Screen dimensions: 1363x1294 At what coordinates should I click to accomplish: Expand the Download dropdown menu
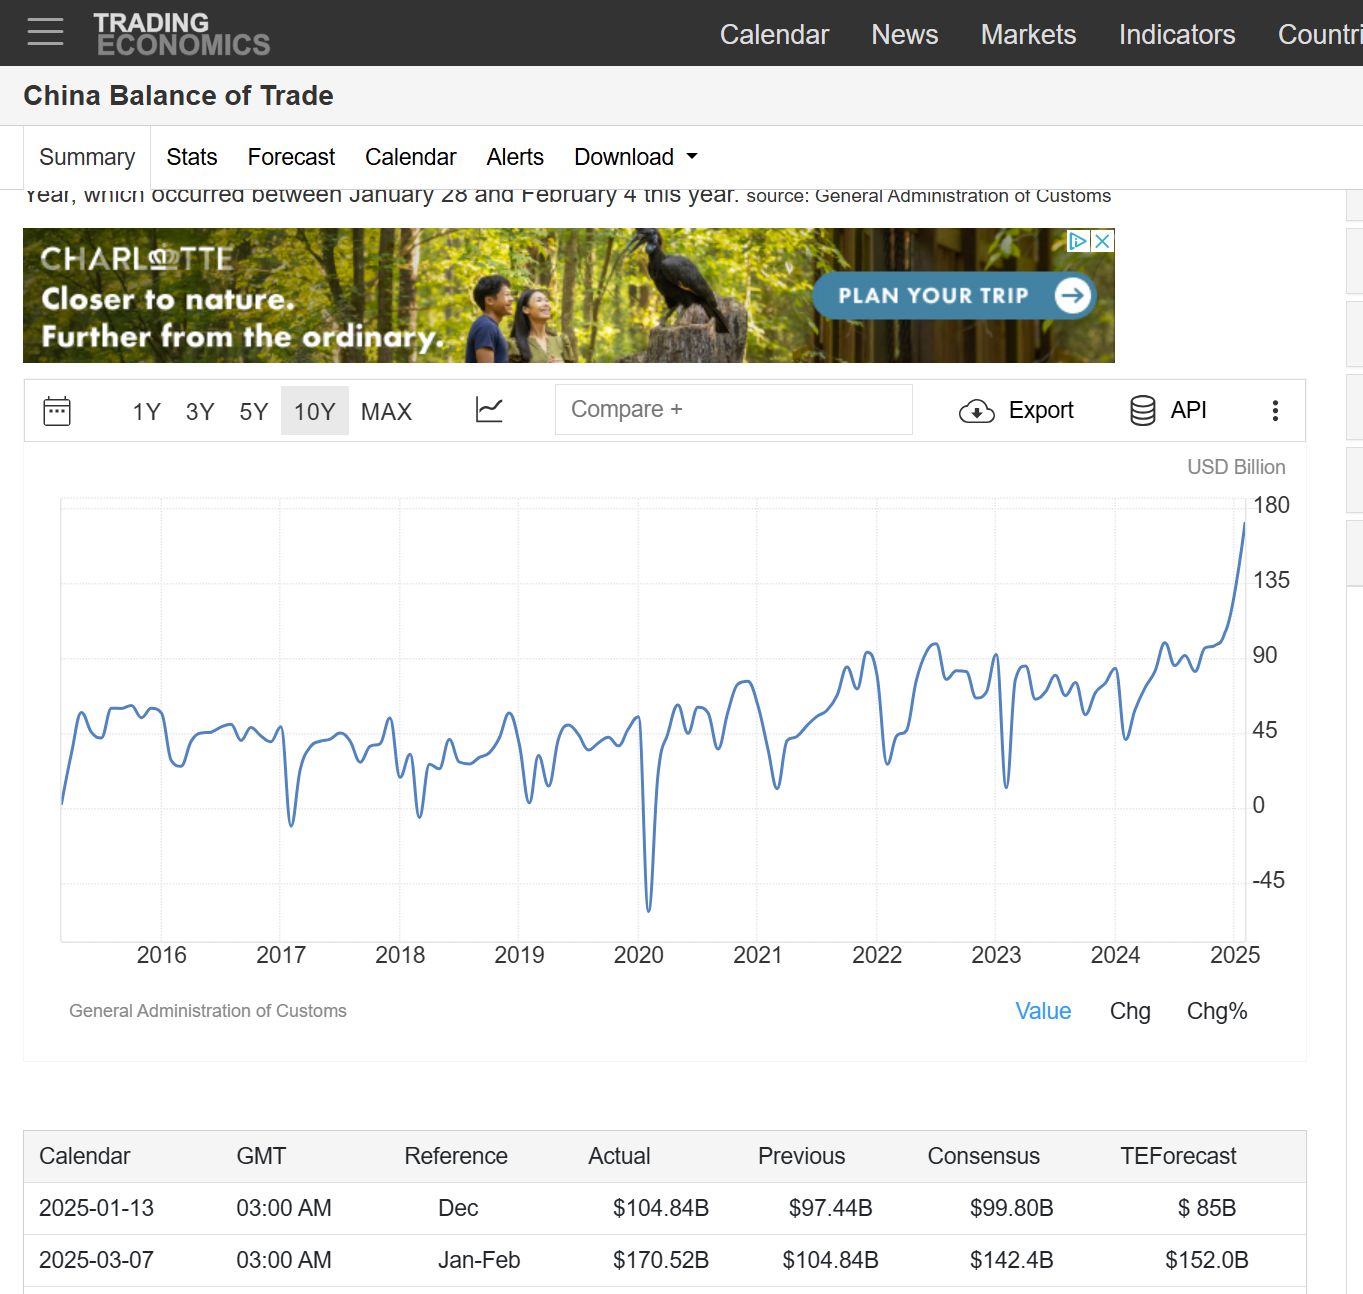(635, 157)
